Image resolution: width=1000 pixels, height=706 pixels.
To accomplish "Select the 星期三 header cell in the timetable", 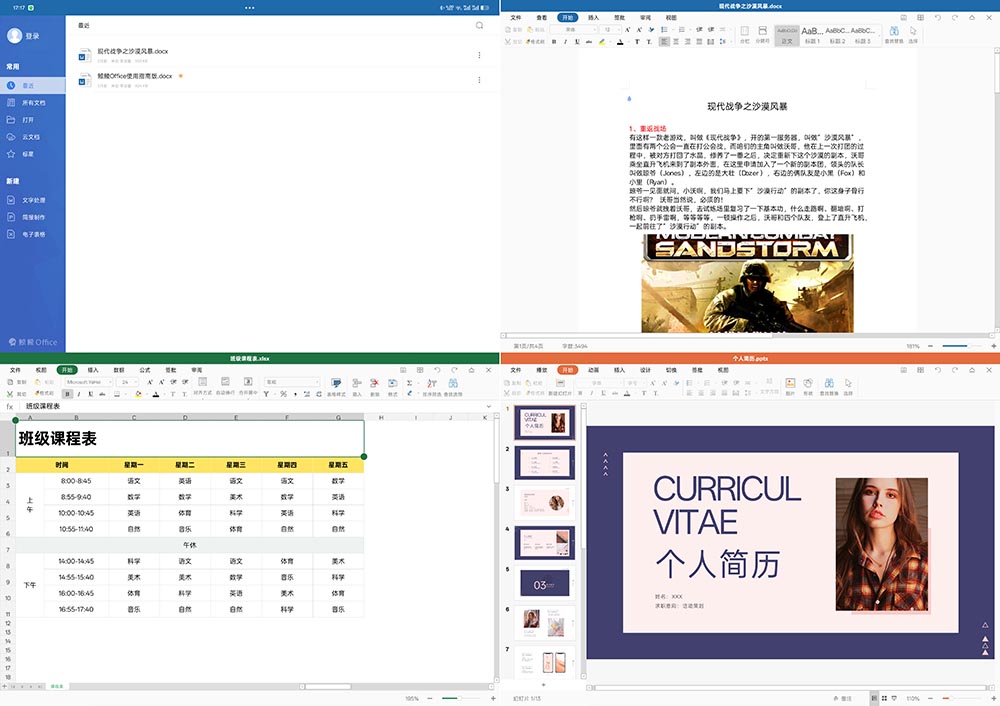I will point(236,465).
